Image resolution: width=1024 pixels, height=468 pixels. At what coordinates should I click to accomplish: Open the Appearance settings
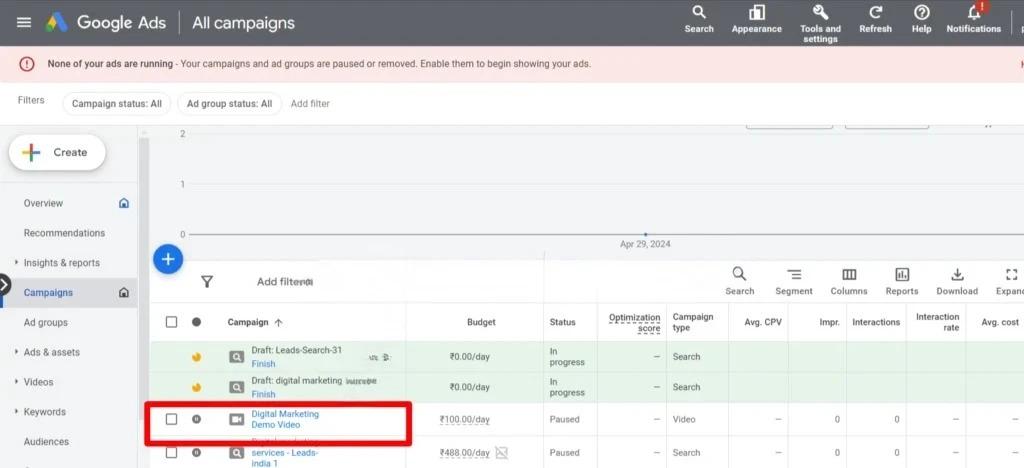(756, 20)
